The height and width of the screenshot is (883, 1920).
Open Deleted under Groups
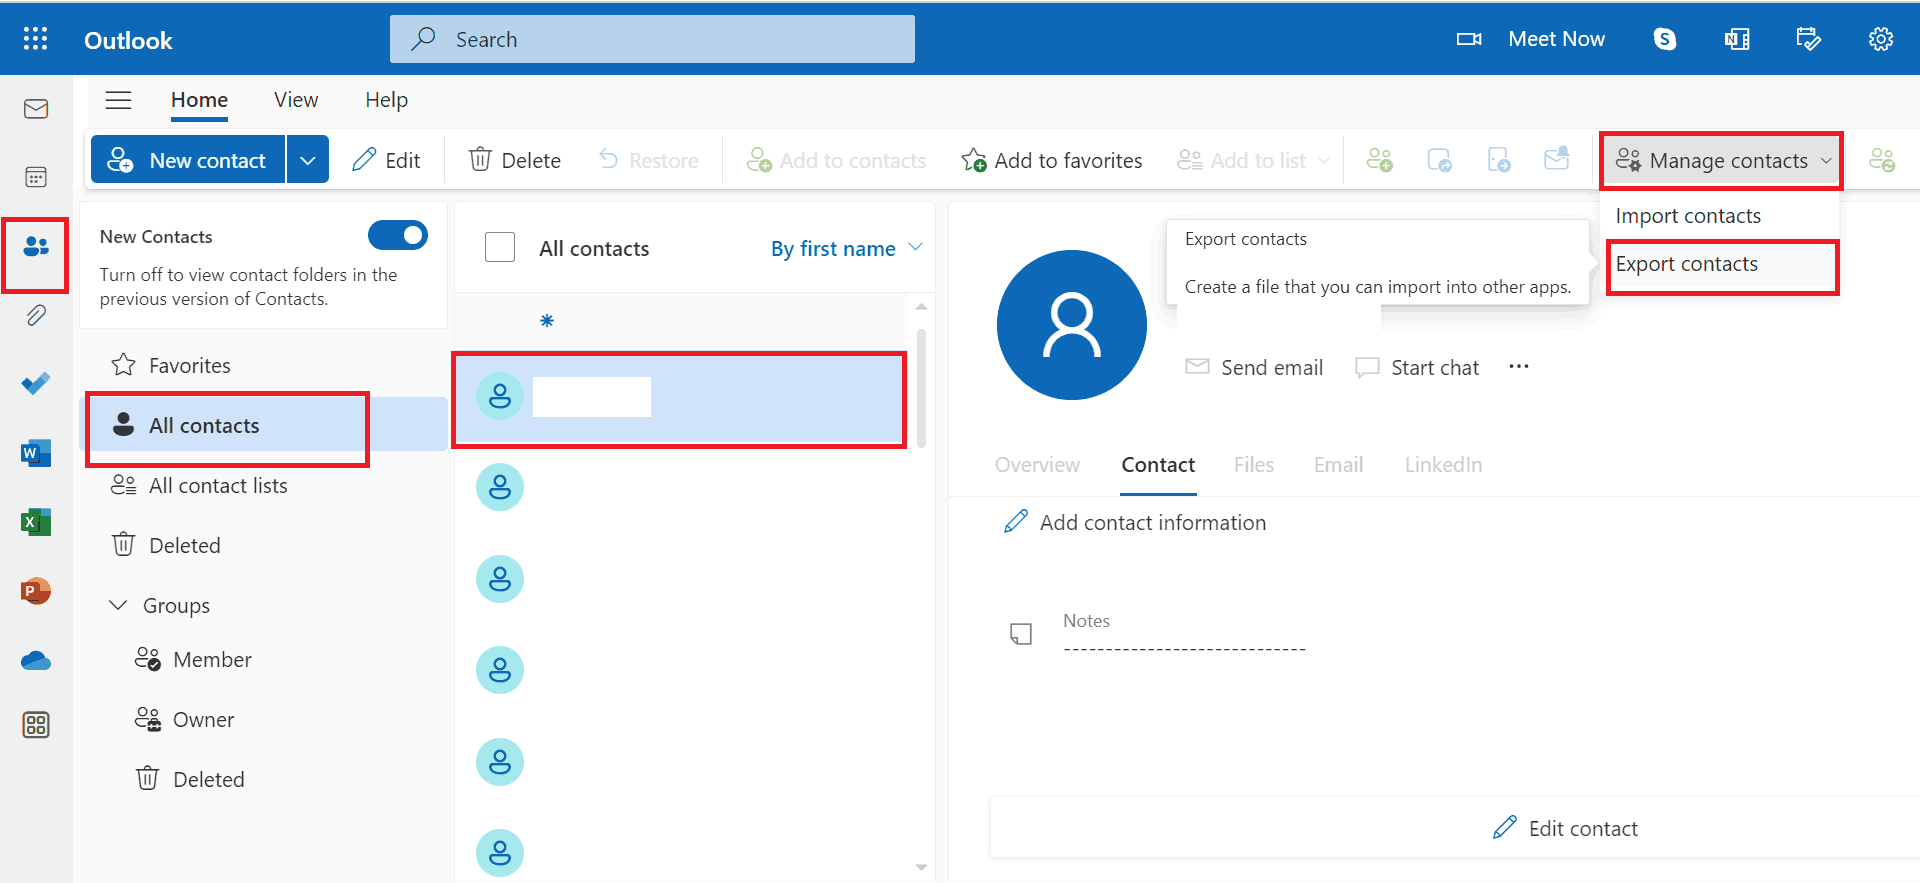click(x=264, y=779)
